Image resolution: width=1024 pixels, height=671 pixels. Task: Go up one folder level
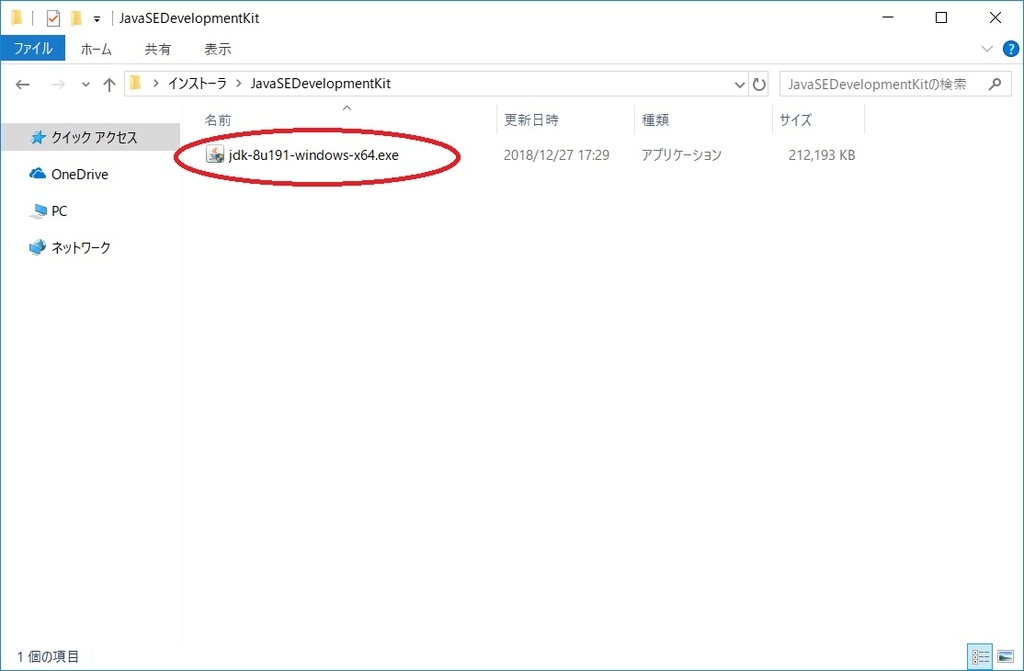(x=109, y=84)
